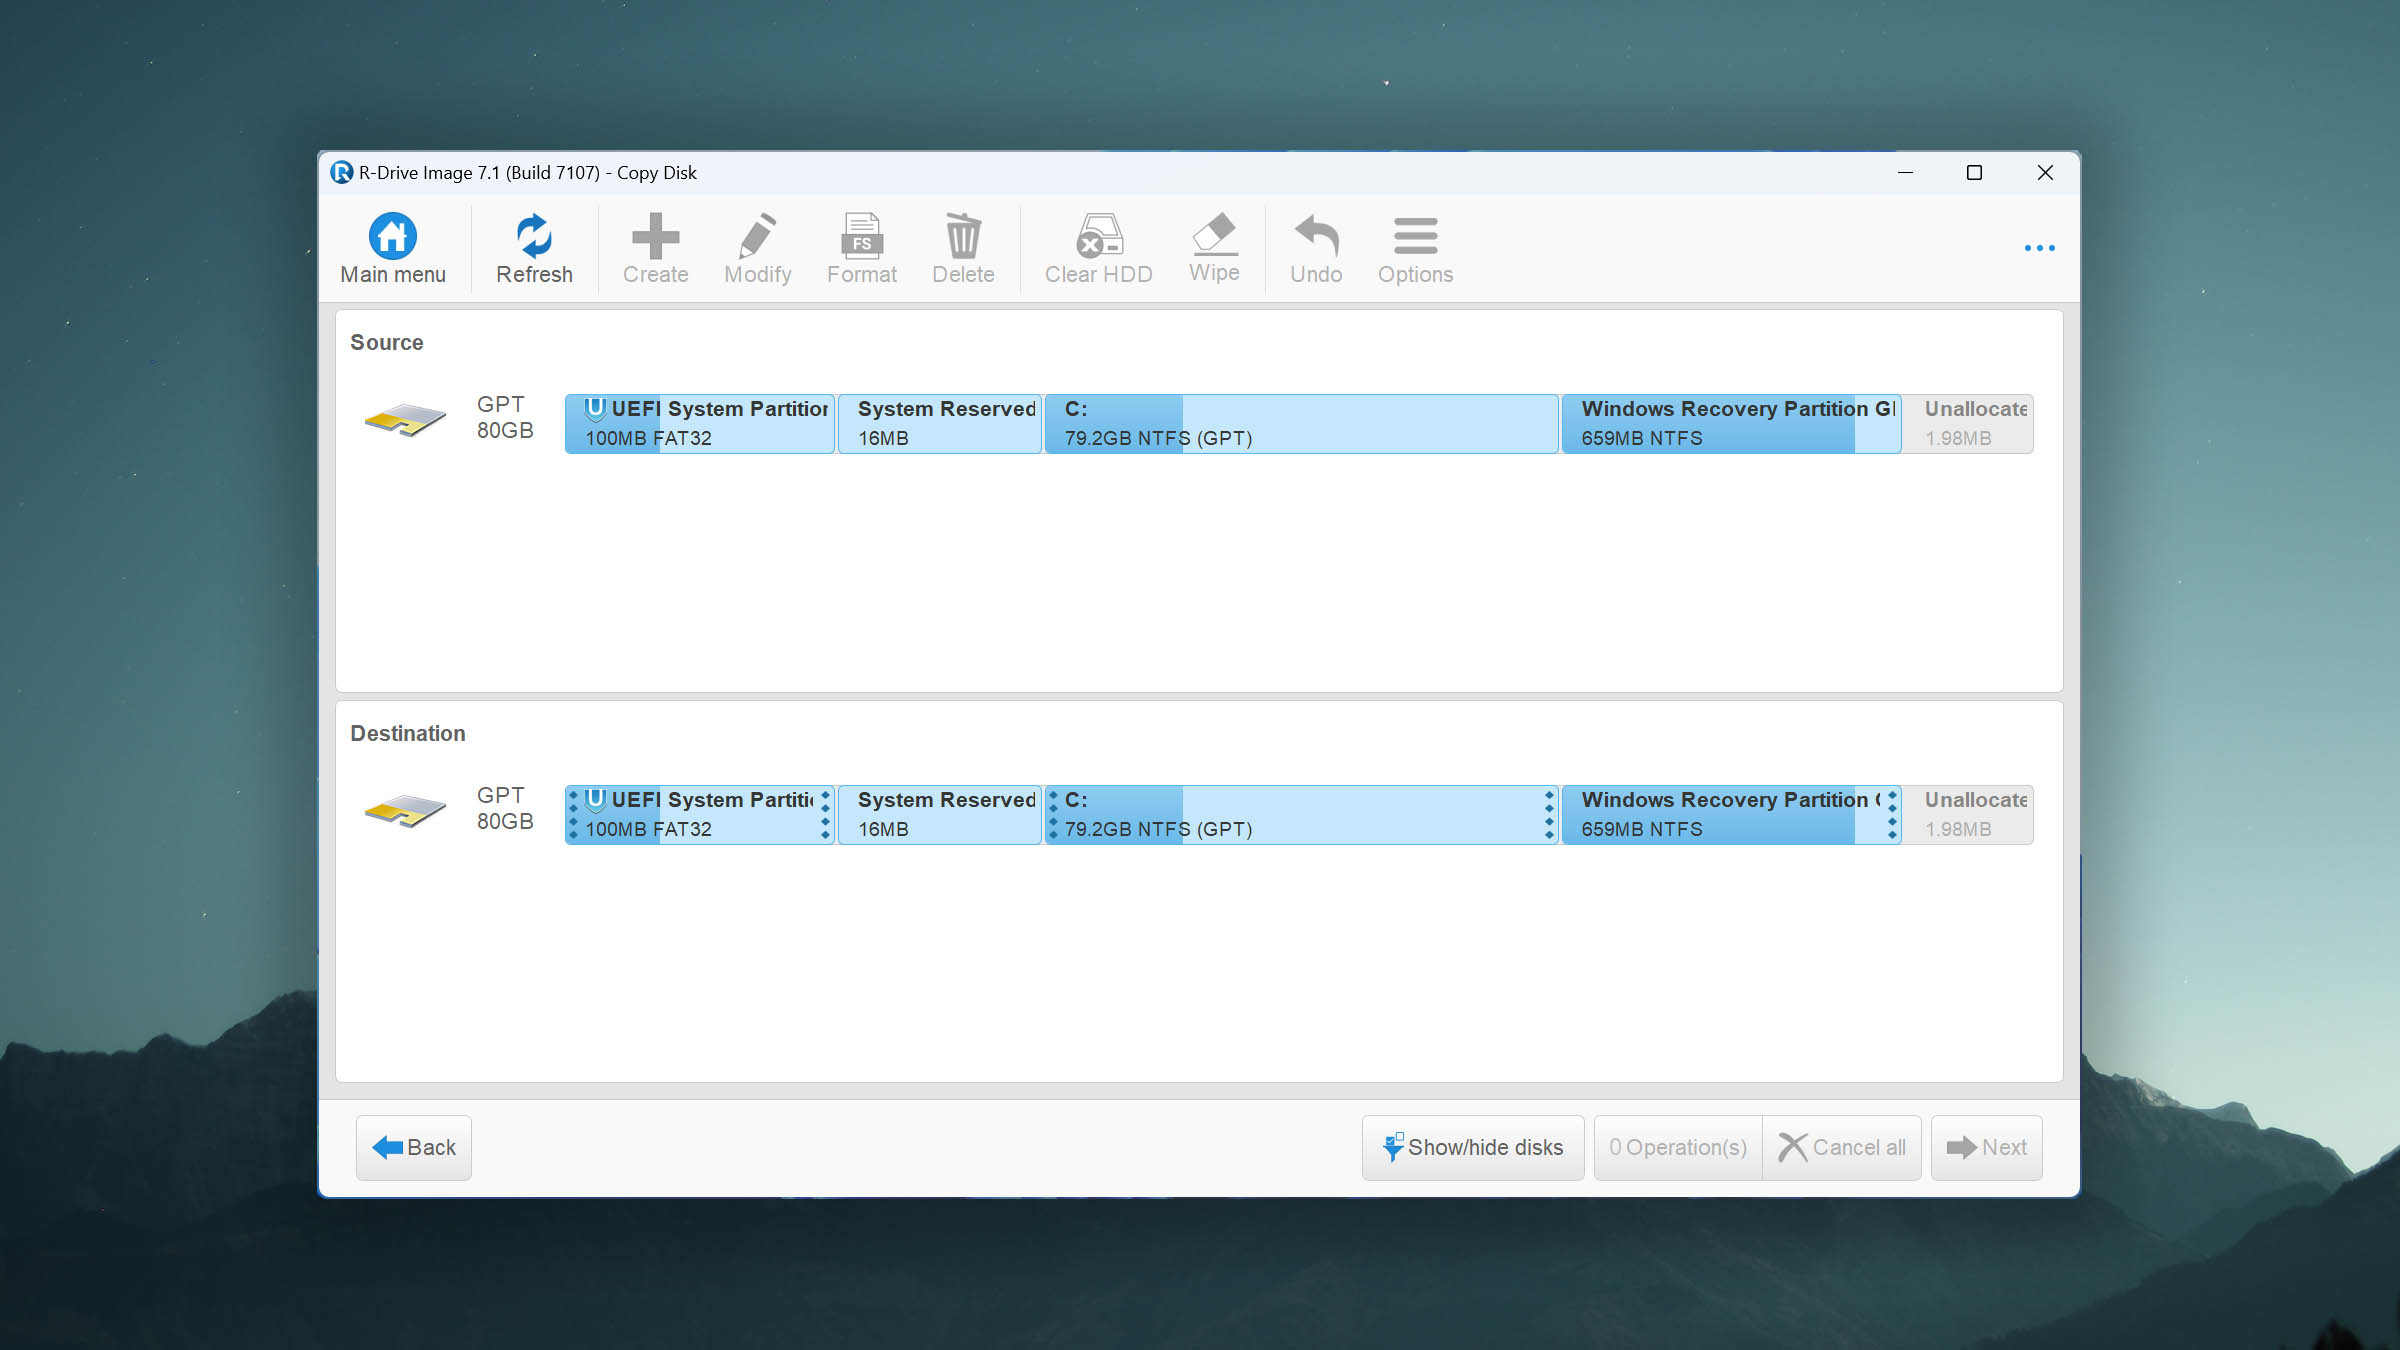Screen dimensions: 2400x1350
Task: Click the Cancel all button
Action: tap(1842, 1148)
